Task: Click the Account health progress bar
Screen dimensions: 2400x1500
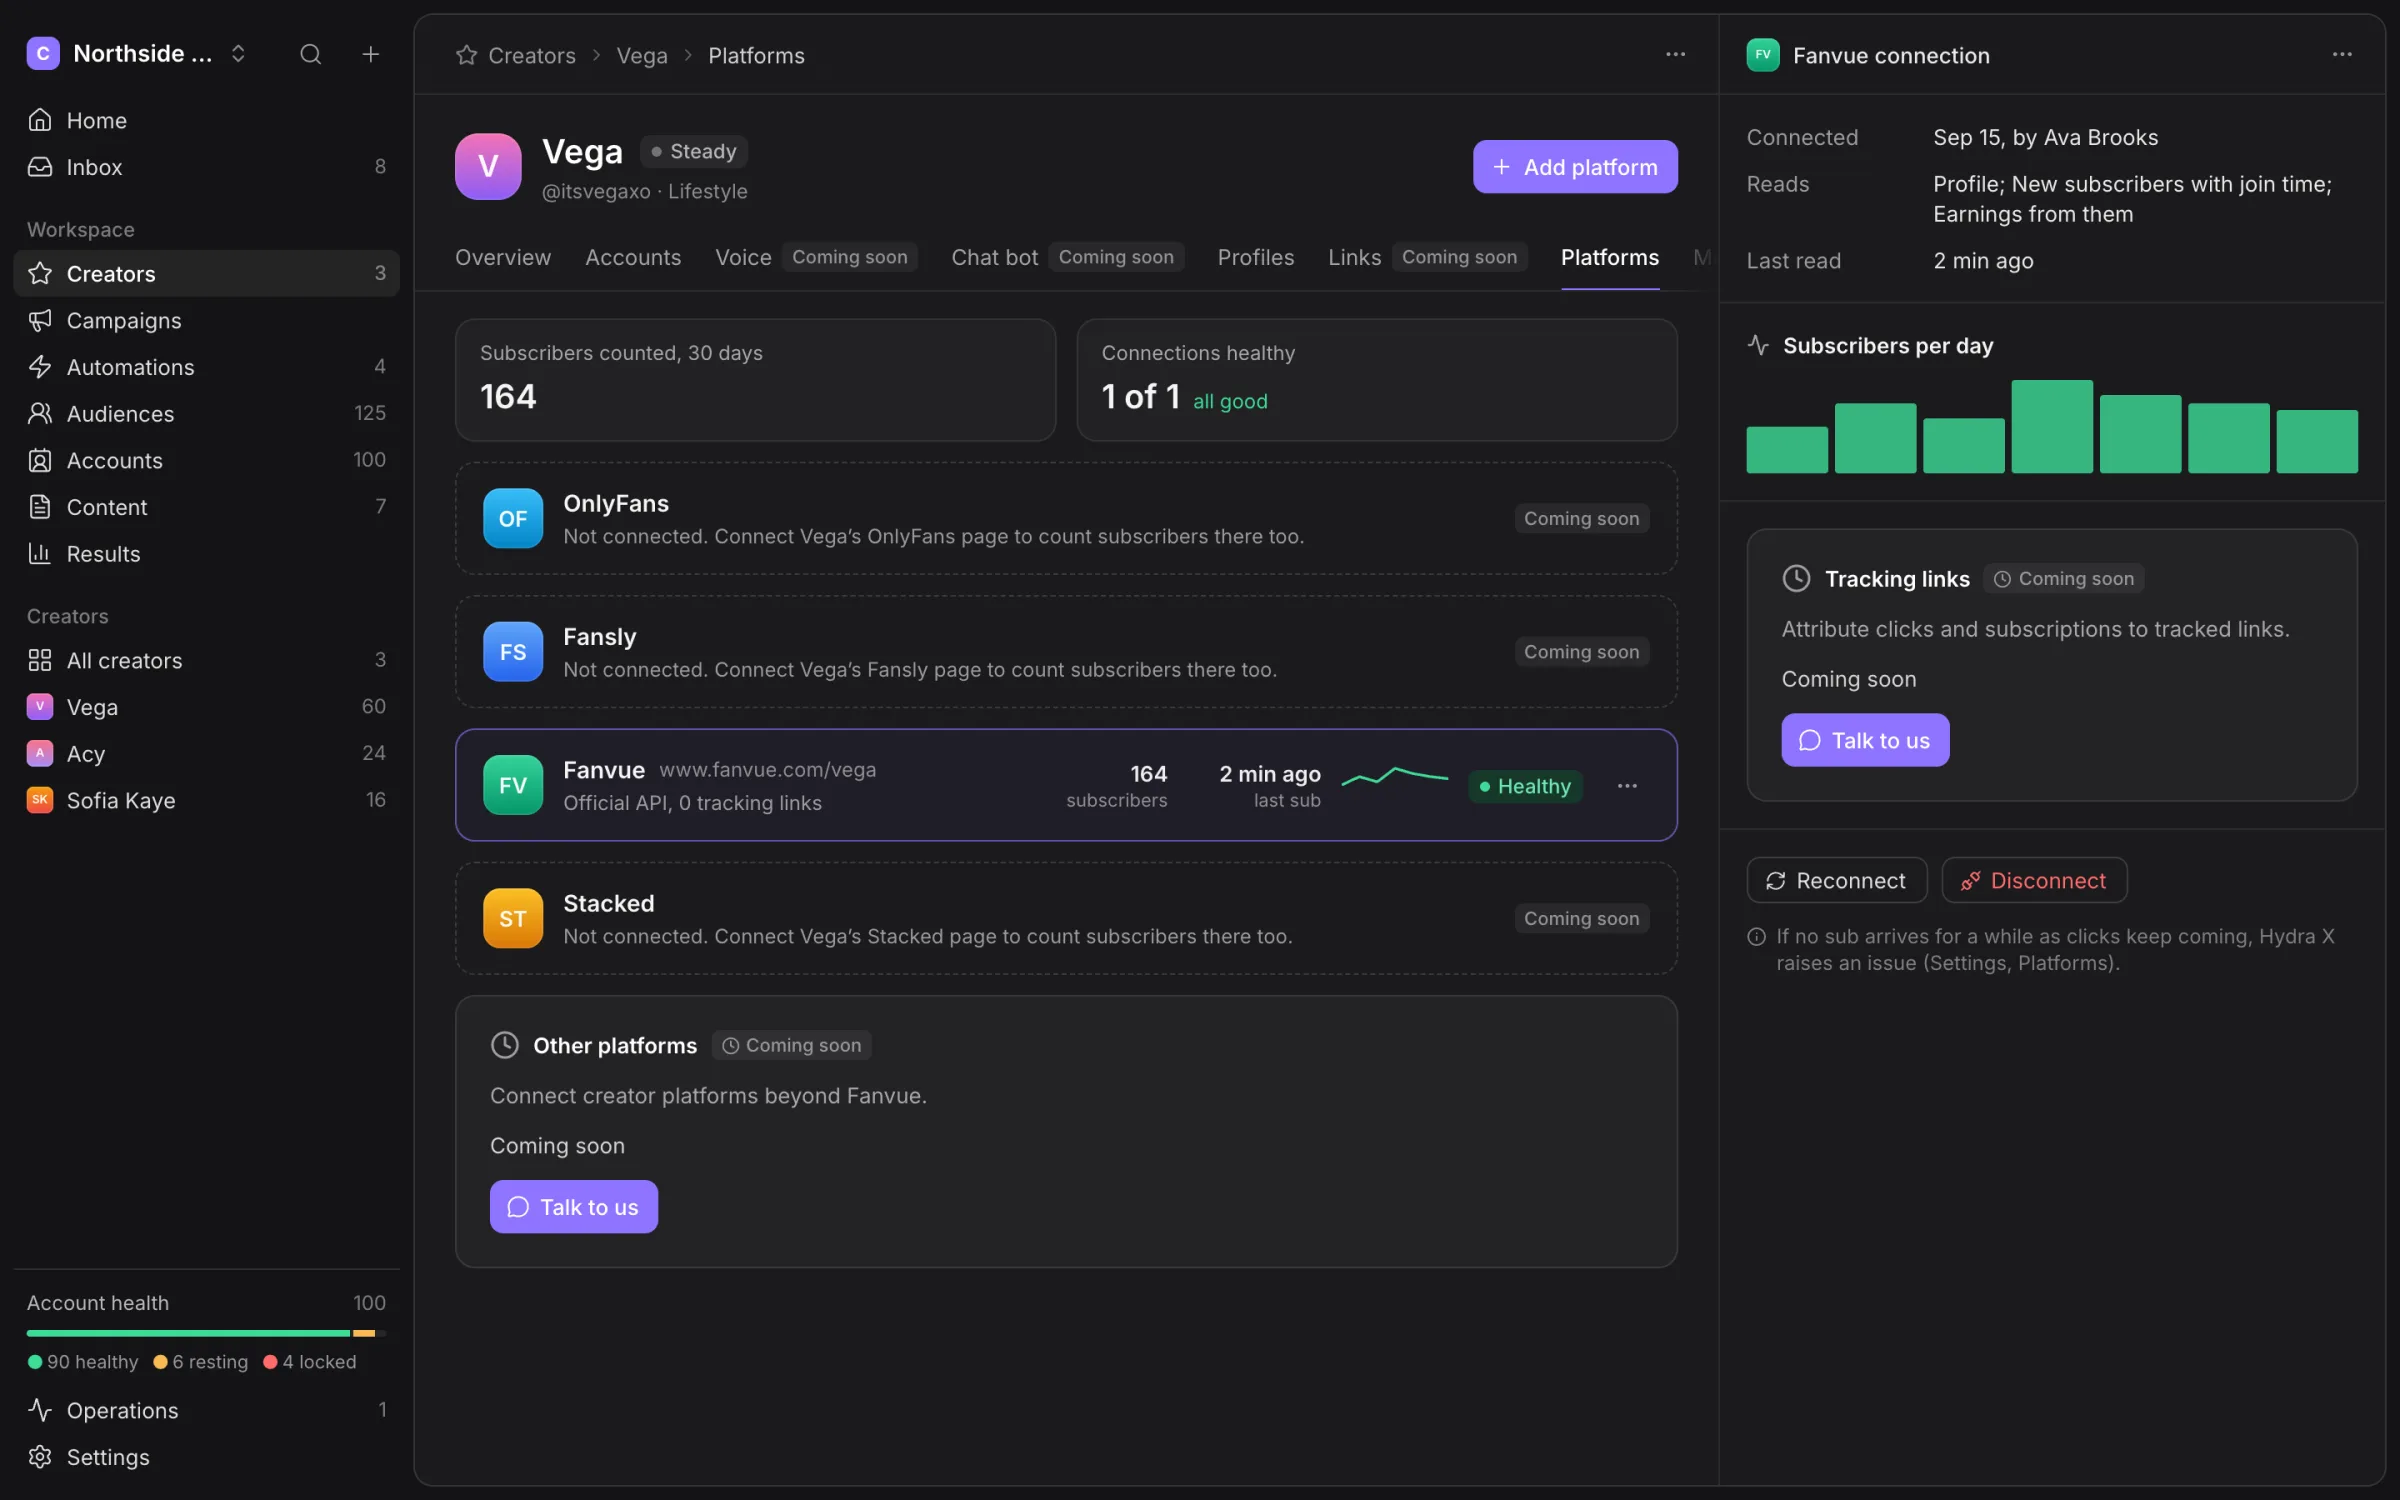Action: pos(206,1333)
